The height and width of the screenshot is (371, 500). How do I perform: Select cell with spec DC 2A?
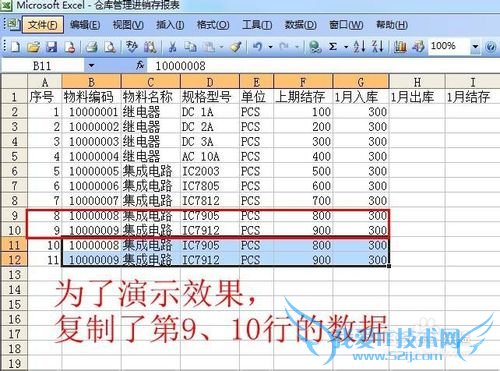(x=210, y=127)
